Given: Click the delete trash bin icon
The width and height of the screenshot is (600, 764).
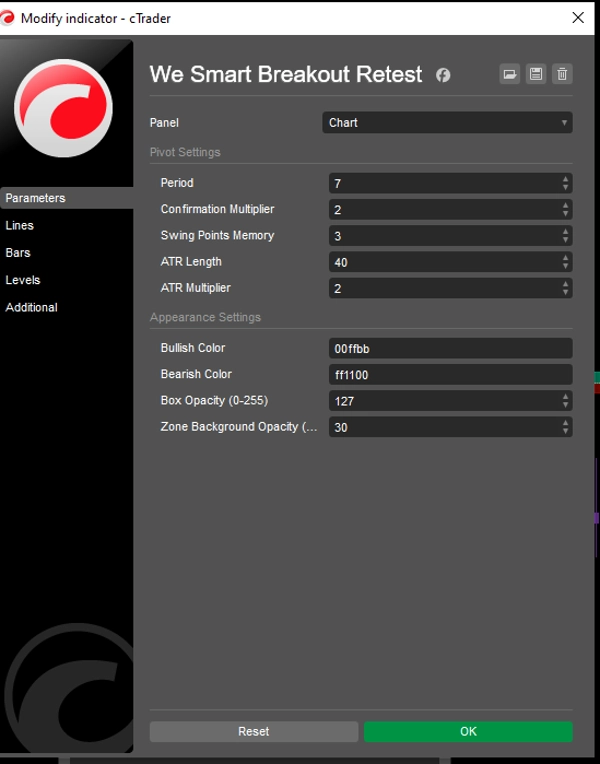Looking at the screenshot, I should 562,74.
